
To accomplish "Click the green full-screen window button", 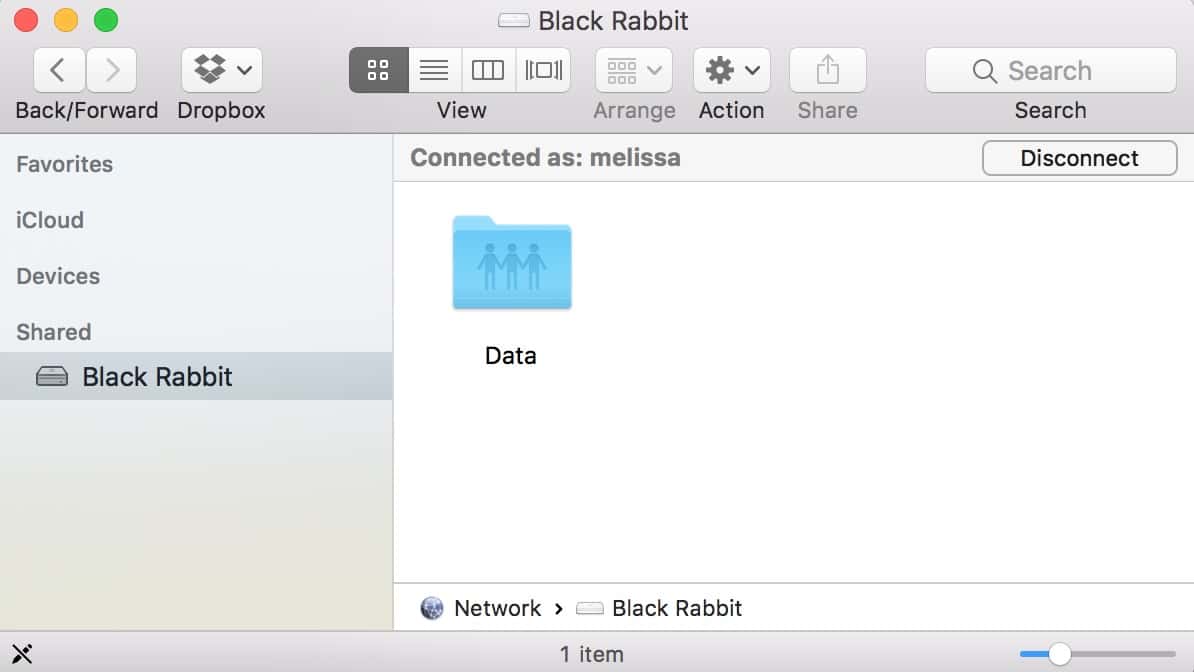I will click(105, 20).
